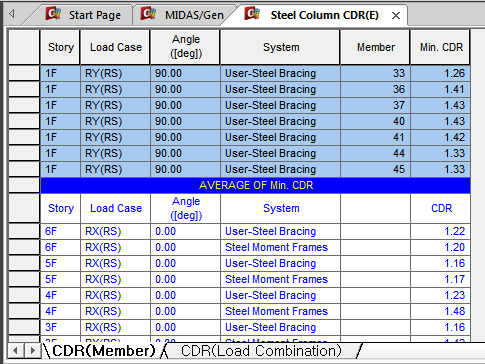485x364 pixels.
Task: Select 6F Steel Moment Frames system cell
Action: coord(281,247)
